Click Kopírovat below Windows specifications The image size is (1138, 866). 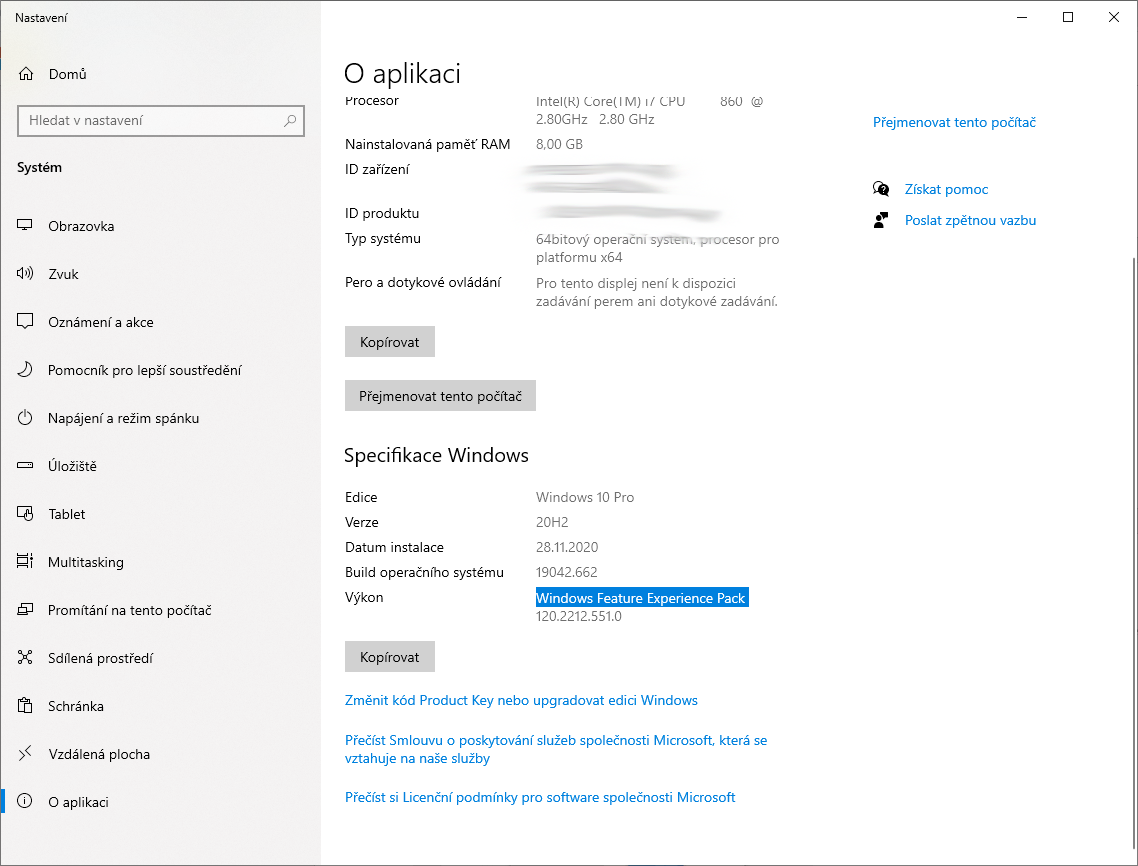click(x=389, y=657)
